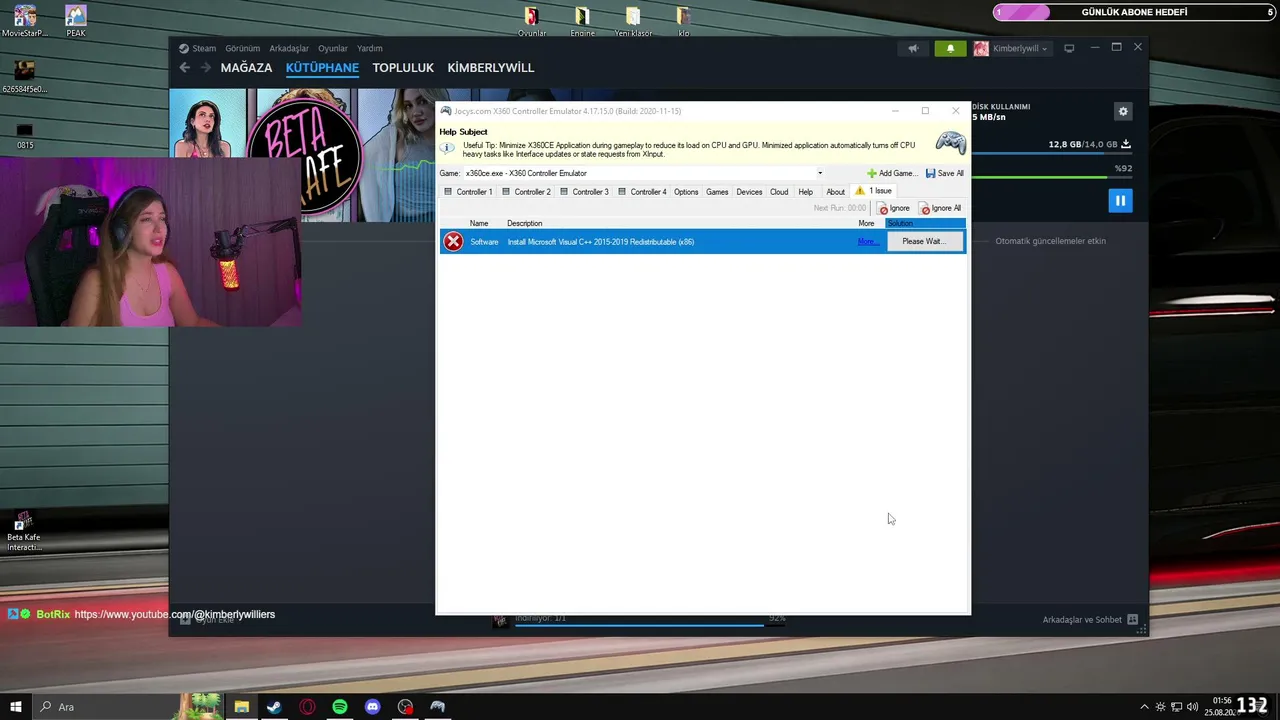Screen dimensions: 1280x720
Task: Open the Oyunlar menu in Steam
Action: coord(333,48)
